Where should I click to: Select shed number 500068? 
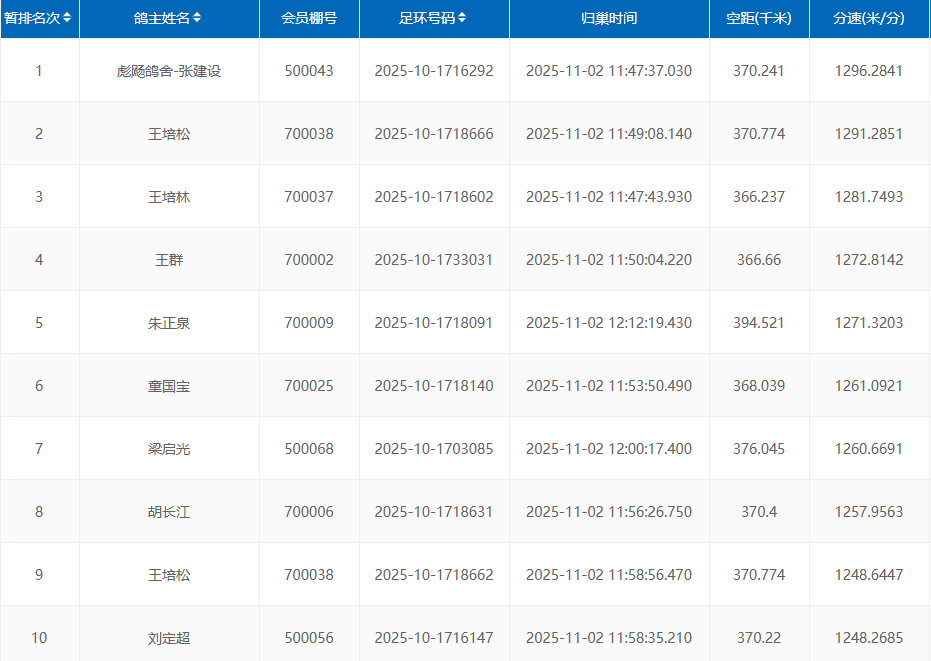[309, 449]
